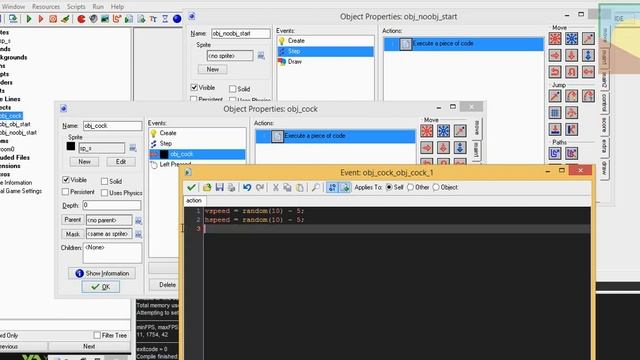
Task: Open sprite selector in obj_noobj_start window
Action: (261, 56)
